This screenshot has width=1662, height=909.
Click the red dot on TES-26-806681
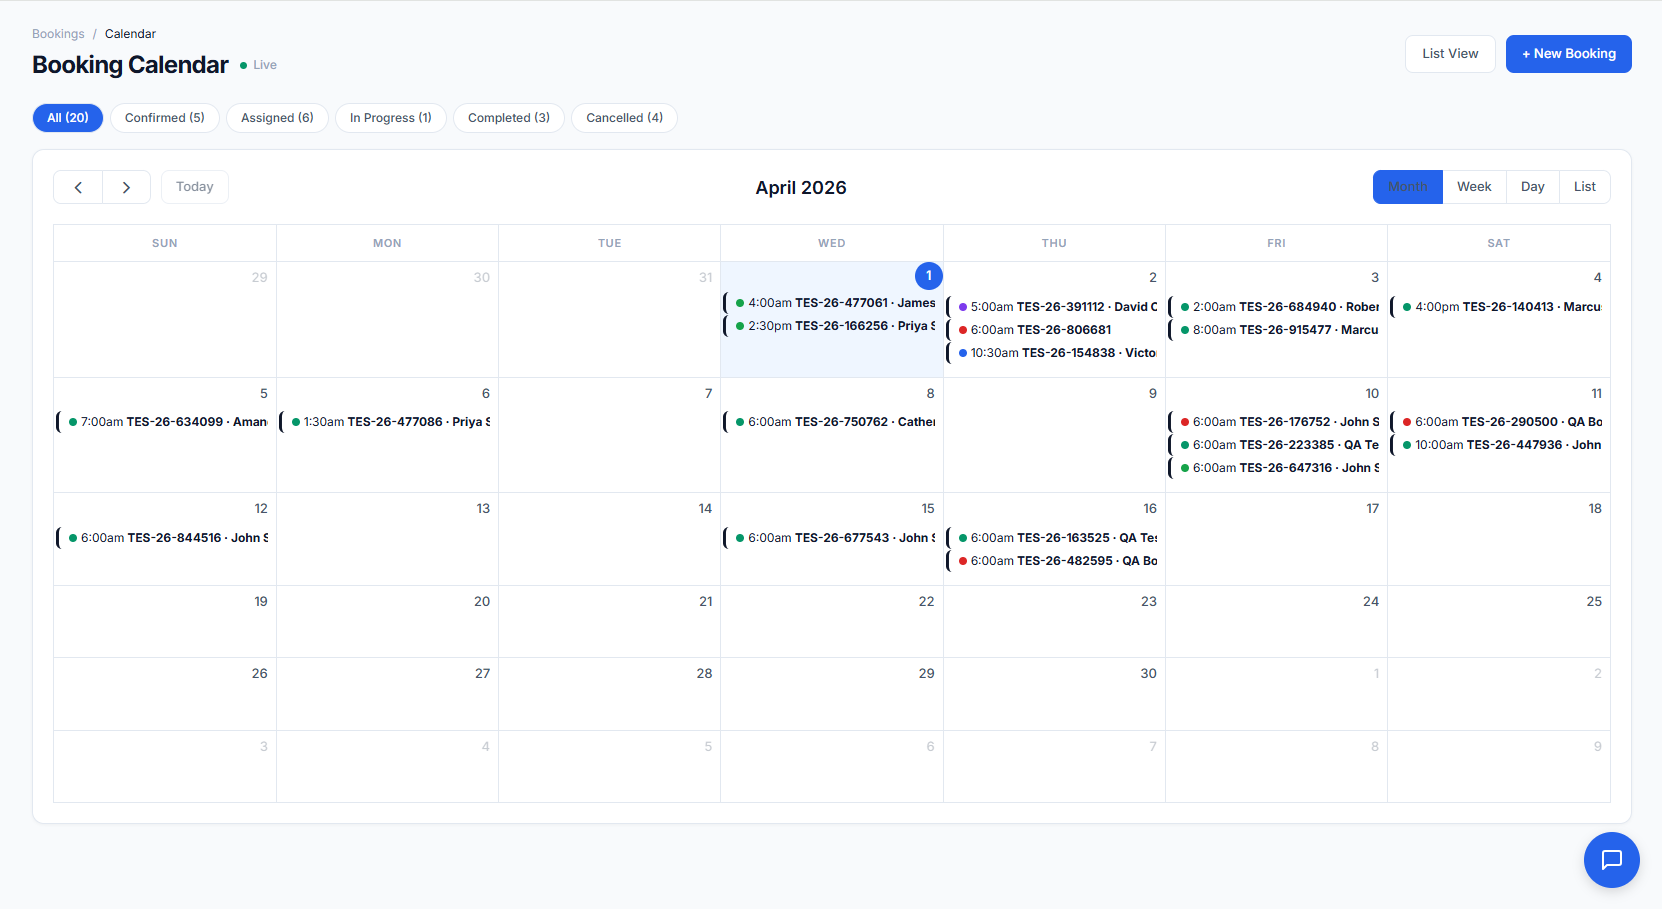[963, 329]
